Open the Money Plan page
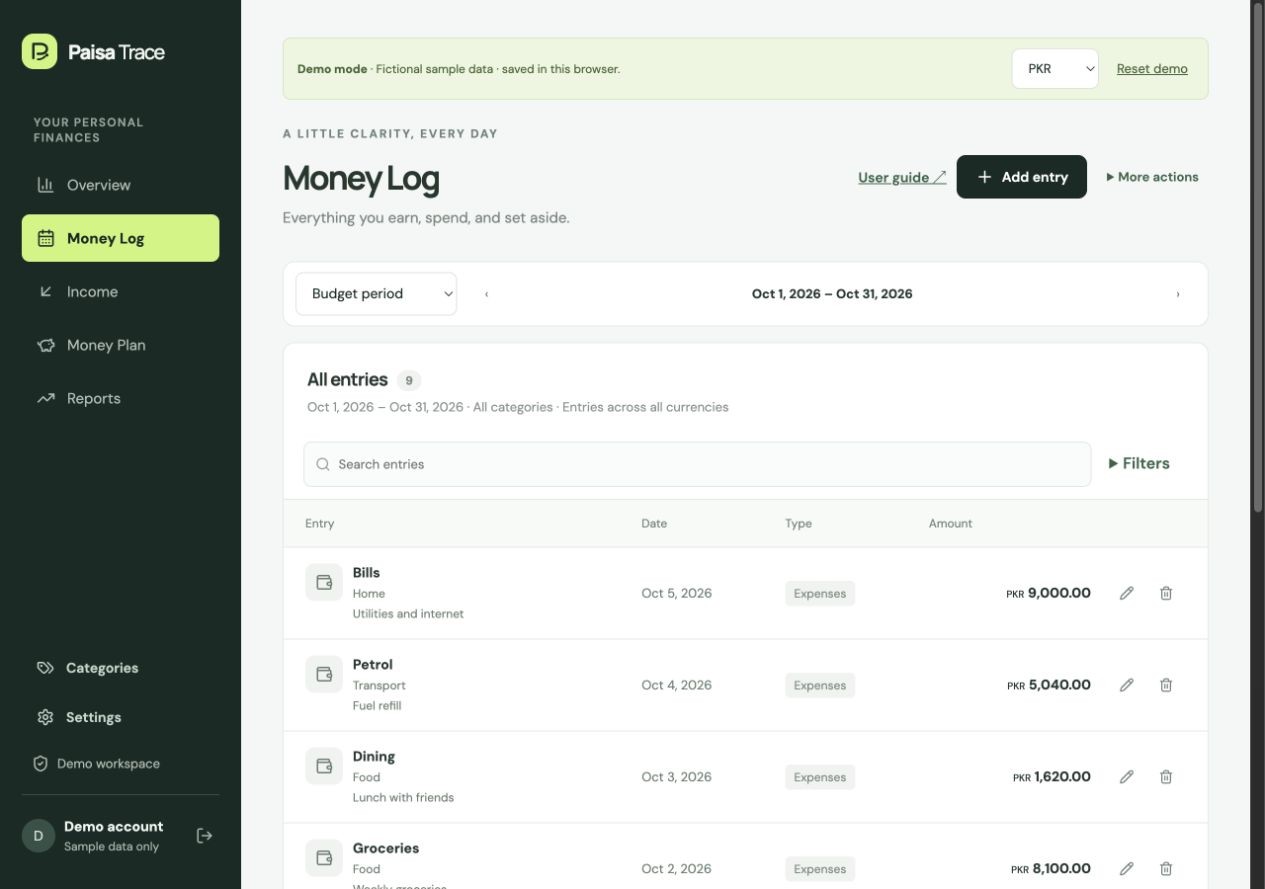The image size is (1265, 889). click(120, 345)
